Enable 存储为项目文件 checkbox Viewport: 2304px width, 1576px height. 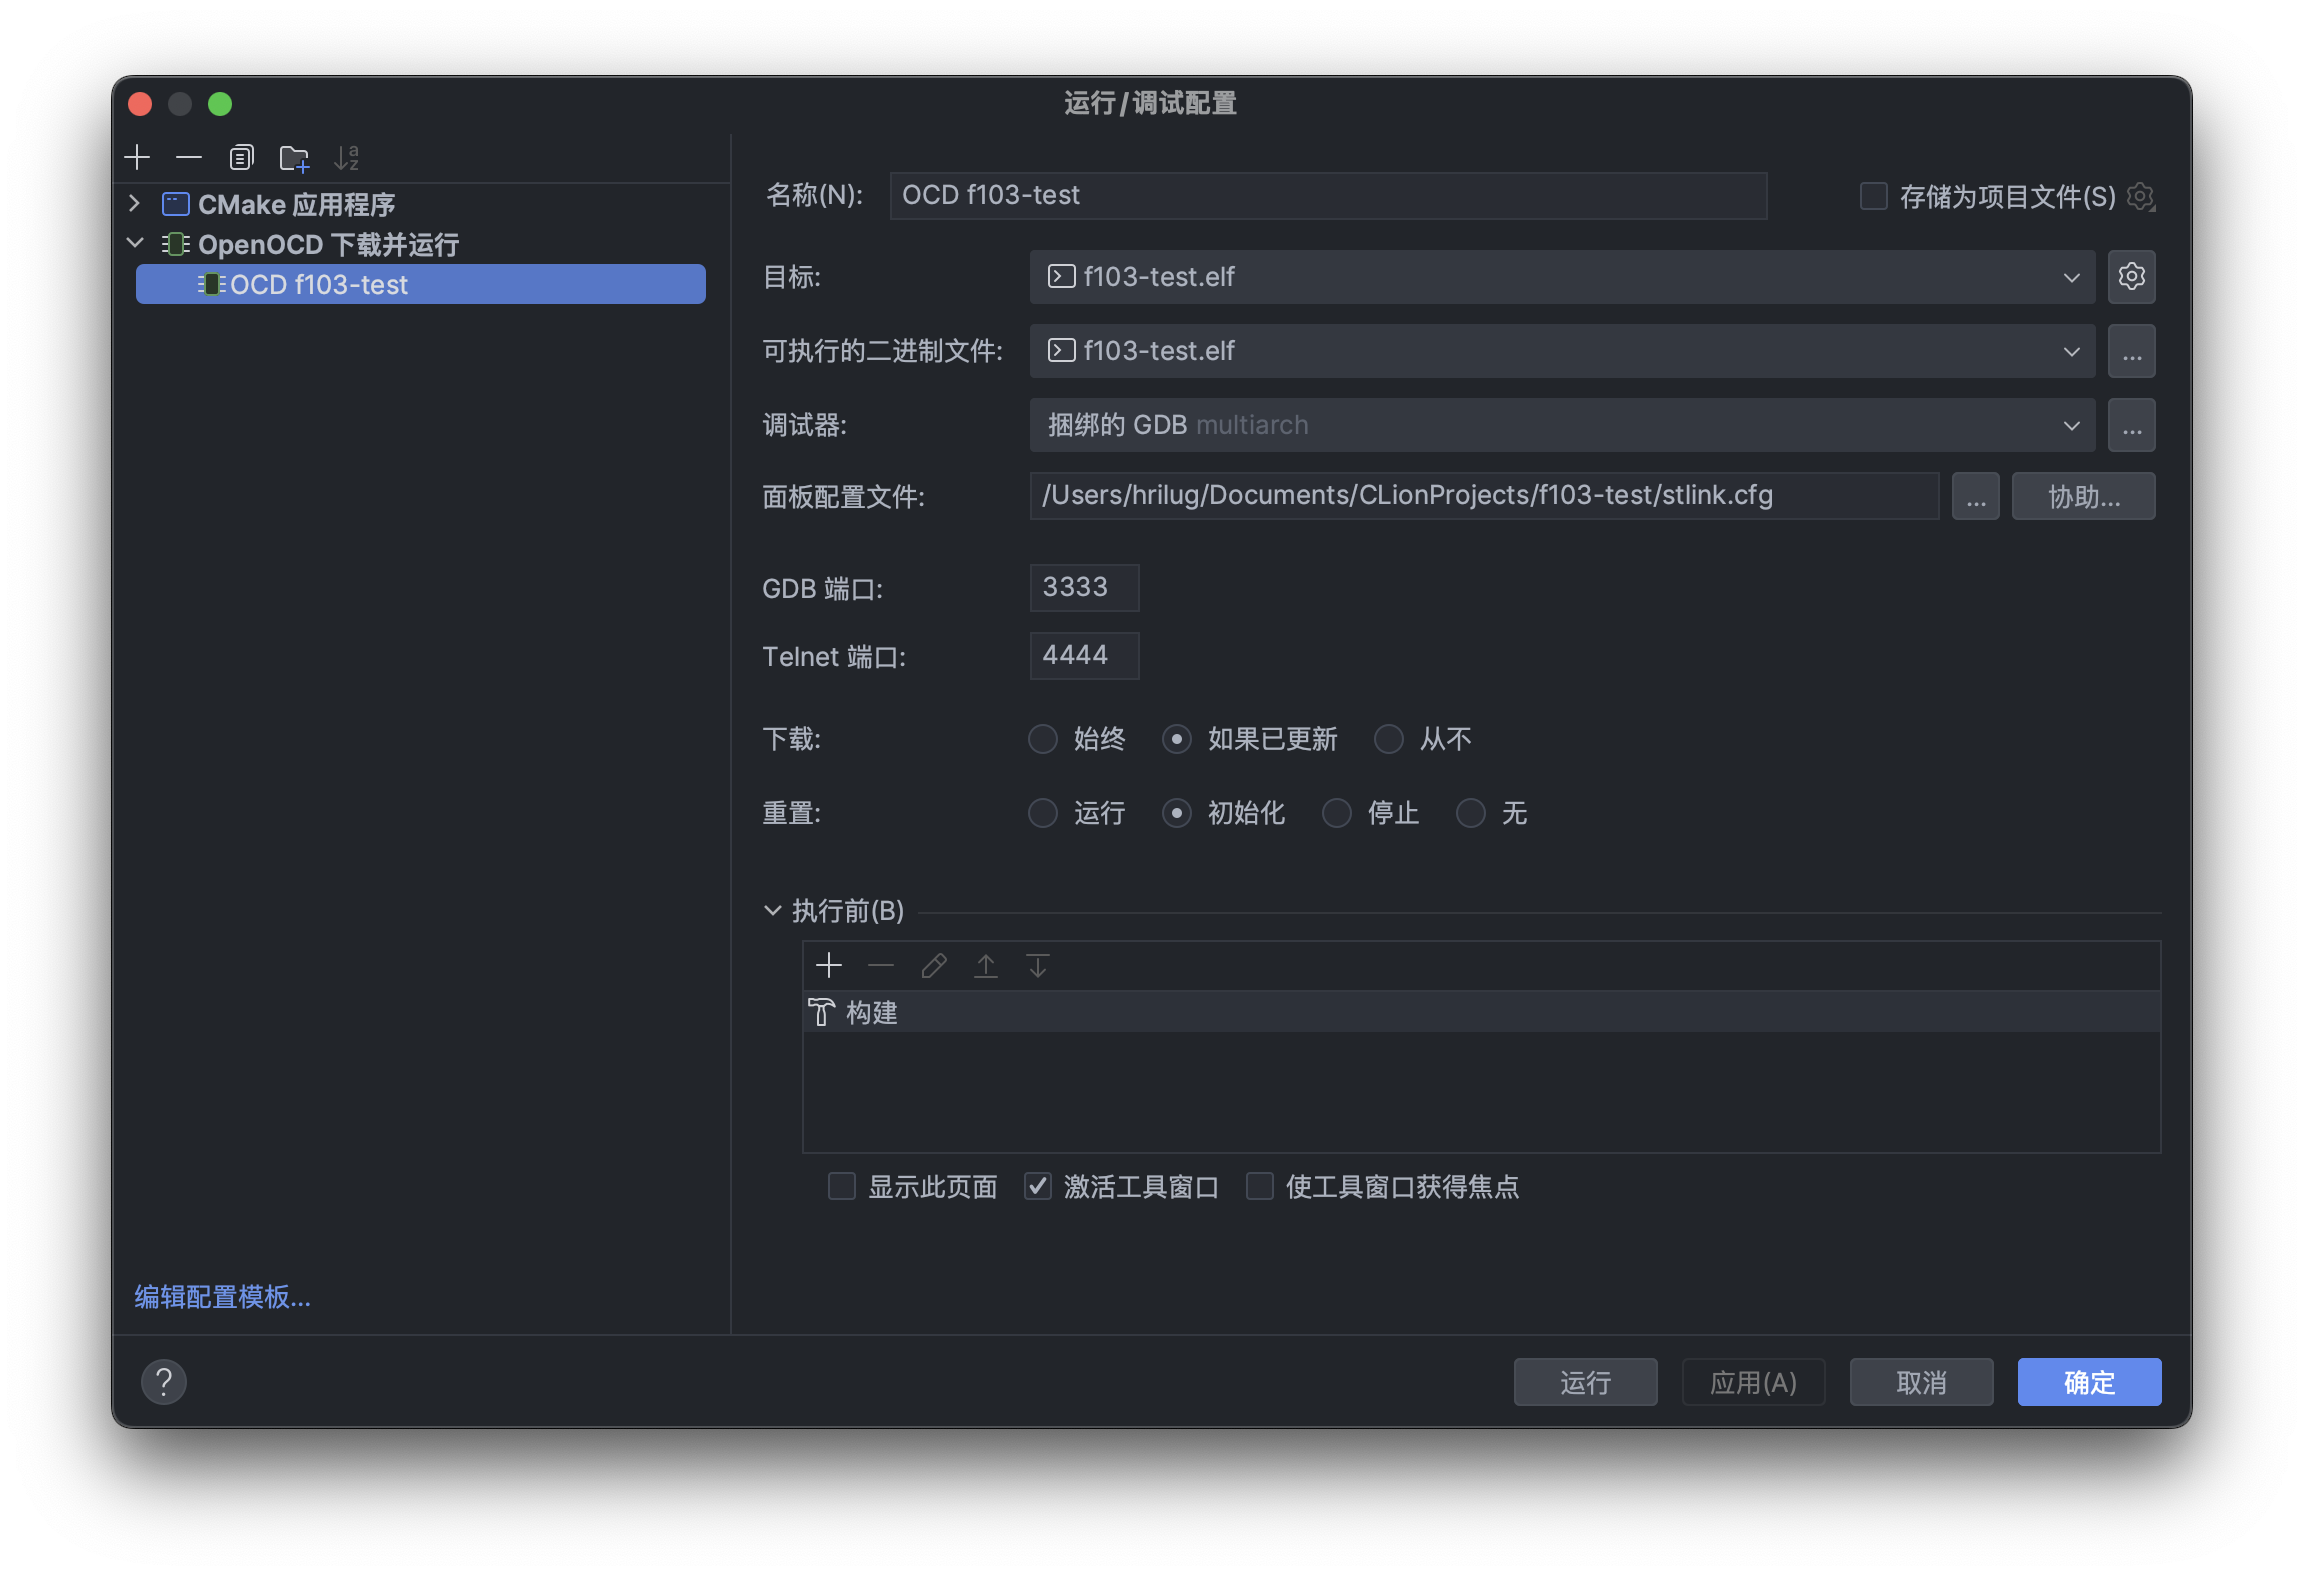1873,196
